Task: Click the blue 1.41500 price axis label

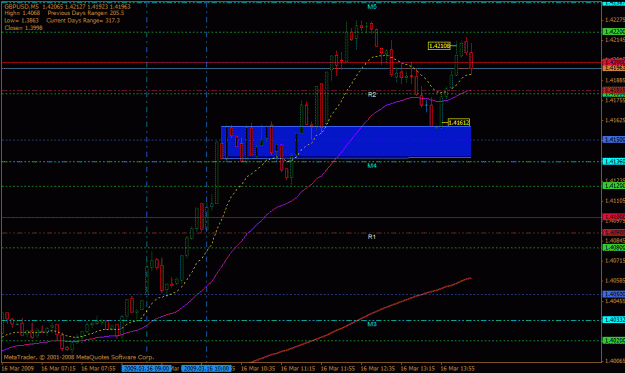Action: pyautogui.click(x=613, y=139)
